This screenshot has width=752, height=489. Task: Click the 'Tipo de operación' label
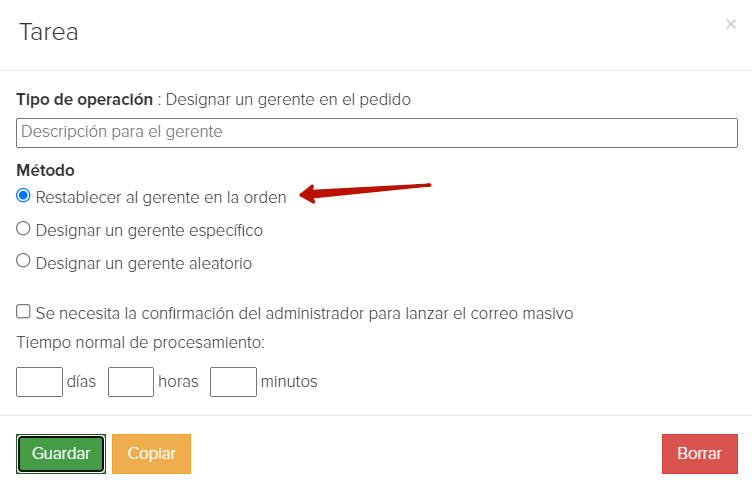click(85, 100)
